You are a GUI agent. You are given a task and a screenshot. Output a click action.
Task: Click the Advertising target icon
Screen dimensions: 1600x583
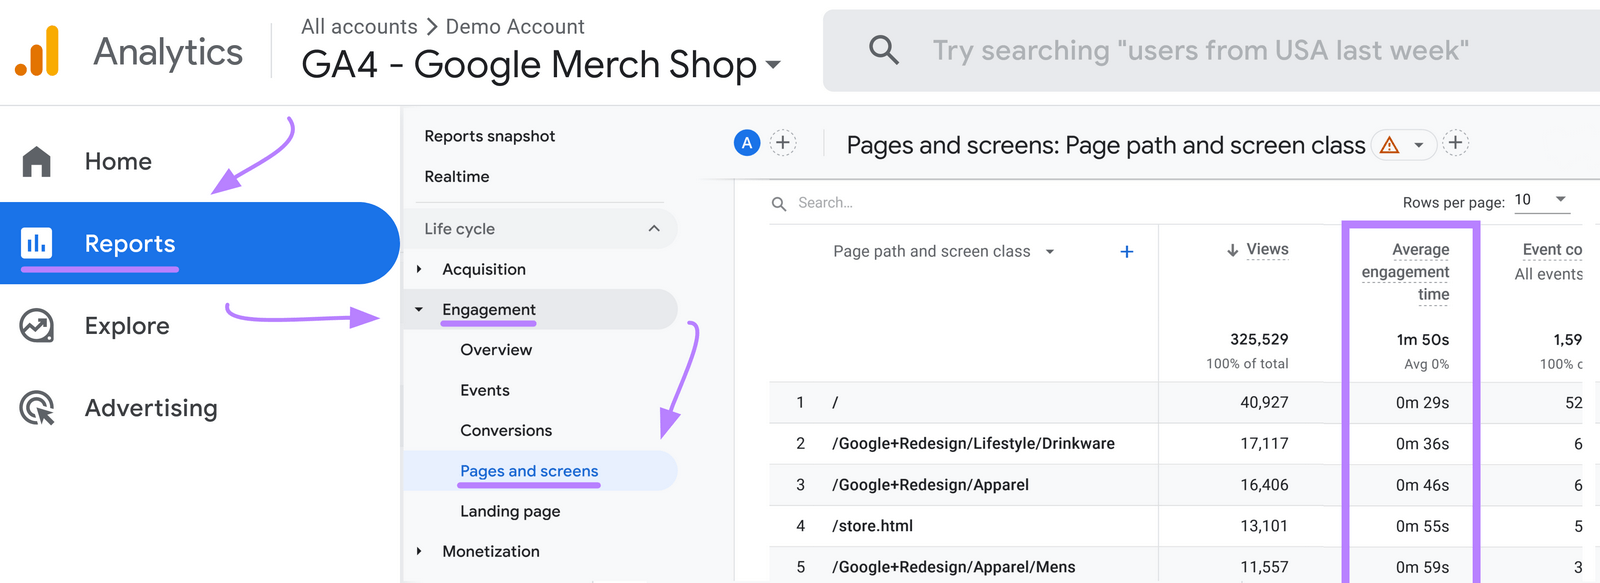pyautogui.click(x=37, y=408)
